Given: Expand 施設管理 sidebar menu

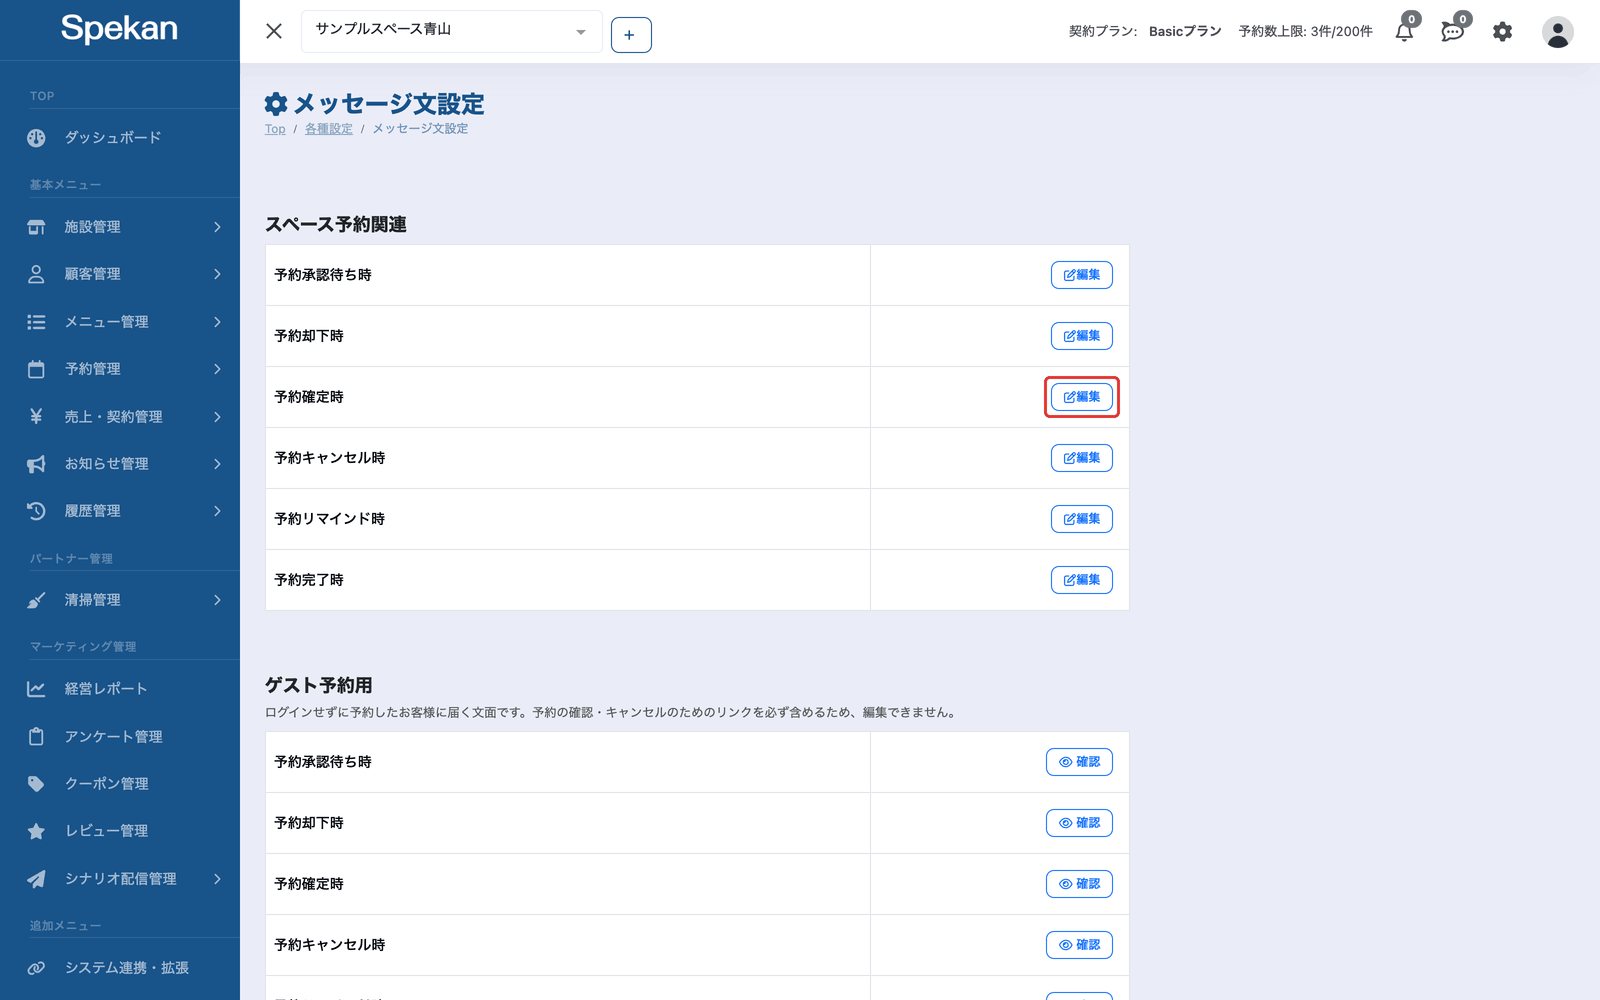Looking at the screenshot, I should (x=120, y=227).
